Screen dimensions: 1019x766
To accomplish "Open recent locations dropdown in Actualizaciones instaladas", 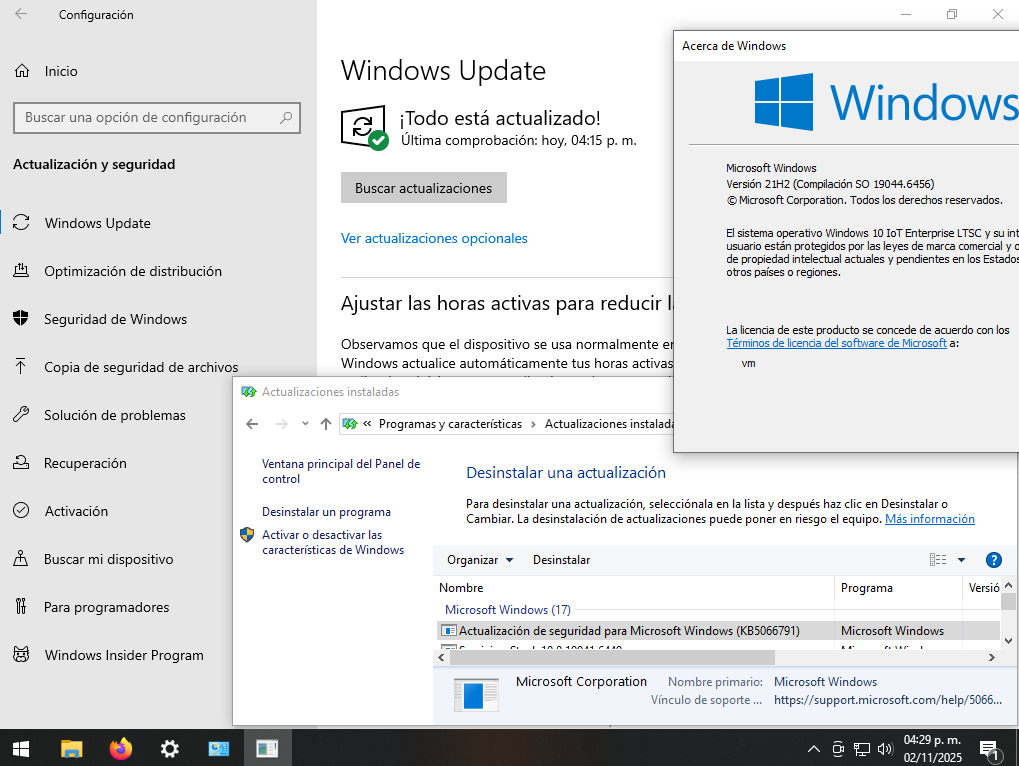I will click(305, 424).
